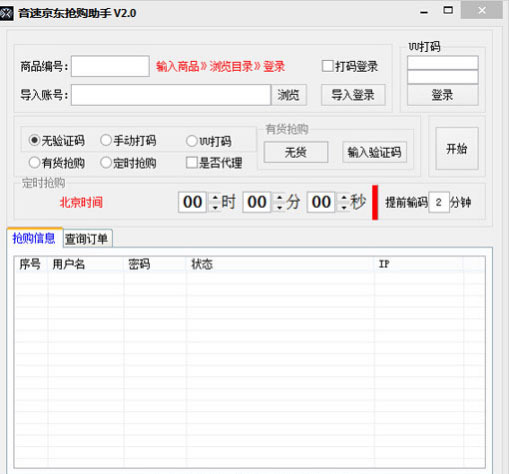The width and height of the screenshot is (509, 474).
Task: Switch to the 抢购信息 tab
Action: [34, 238]
